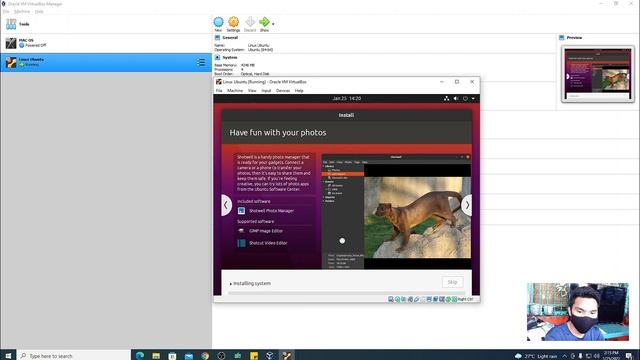Open Windows Start menu
Screen dimensions: 640x360
(x=8, y=356)
